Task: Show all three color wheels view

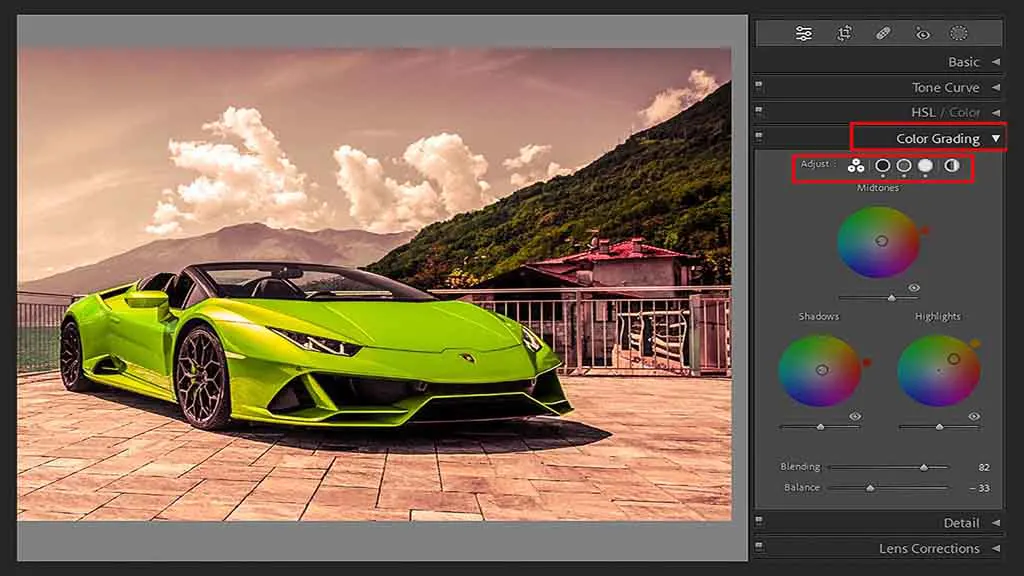Action: click(x=856, y=166)
